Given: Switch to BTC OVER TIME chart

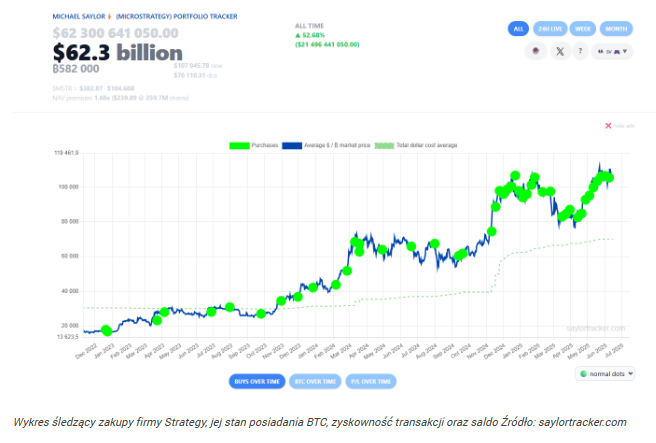Looking at the screenshot, I should pyautogui.click(x=315, y=382).
